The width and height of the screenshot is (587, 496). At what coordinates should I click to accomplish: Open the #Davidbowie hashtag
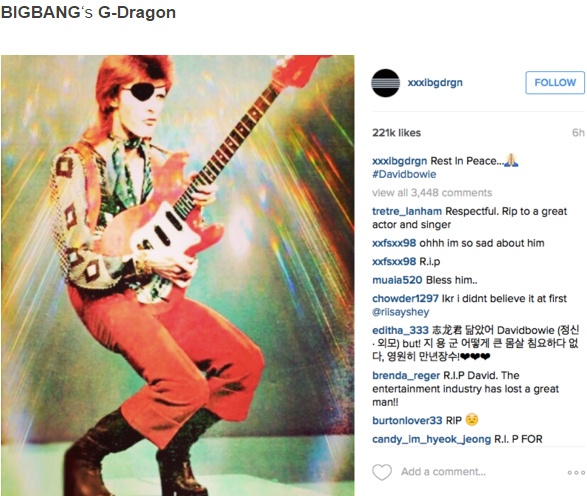click(x=404, y=174)
